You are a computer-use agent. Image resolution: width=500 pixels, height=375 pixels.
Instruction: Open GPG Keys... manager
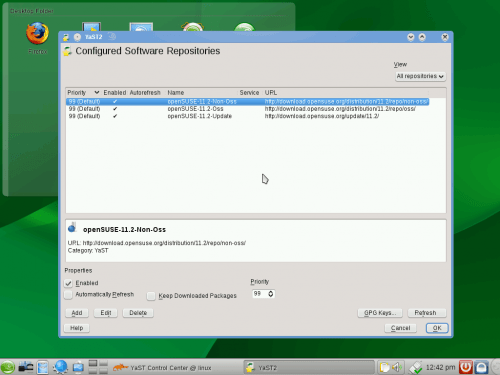[x=380, y=313]
